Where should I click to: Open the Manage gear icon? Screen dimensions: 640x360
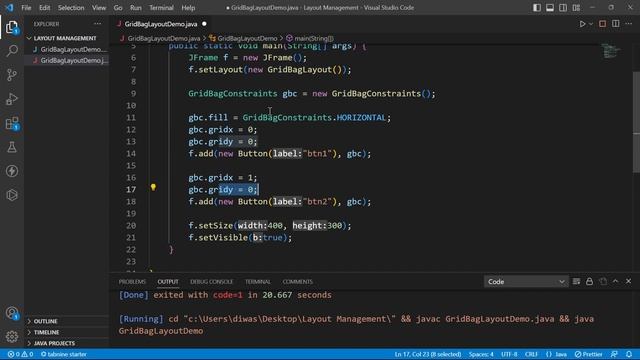[12, 337]
